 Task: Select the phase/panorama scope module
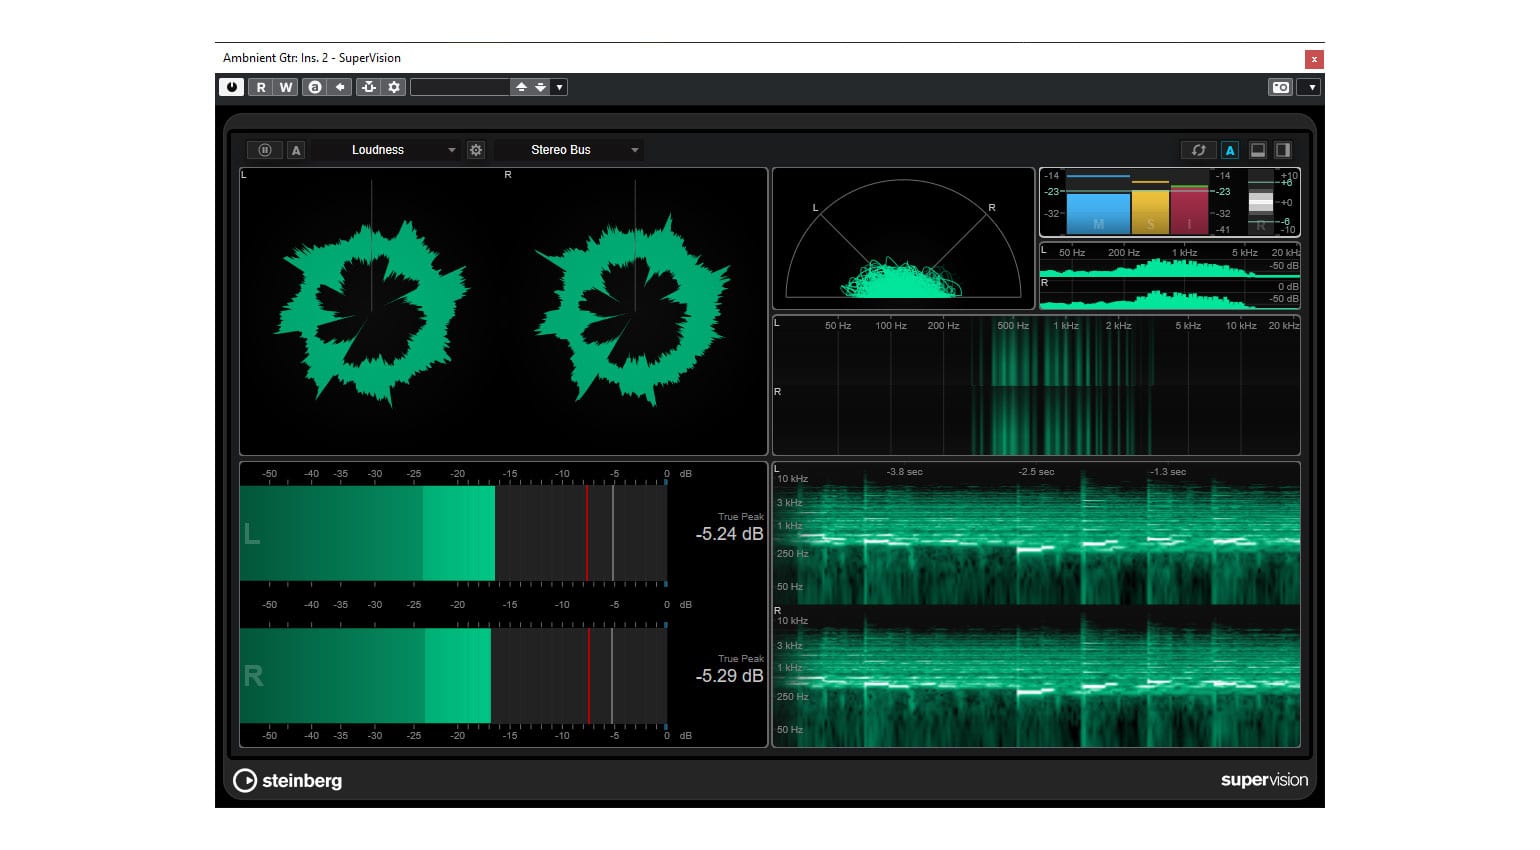pyautogui.click(x=903, y=239)
